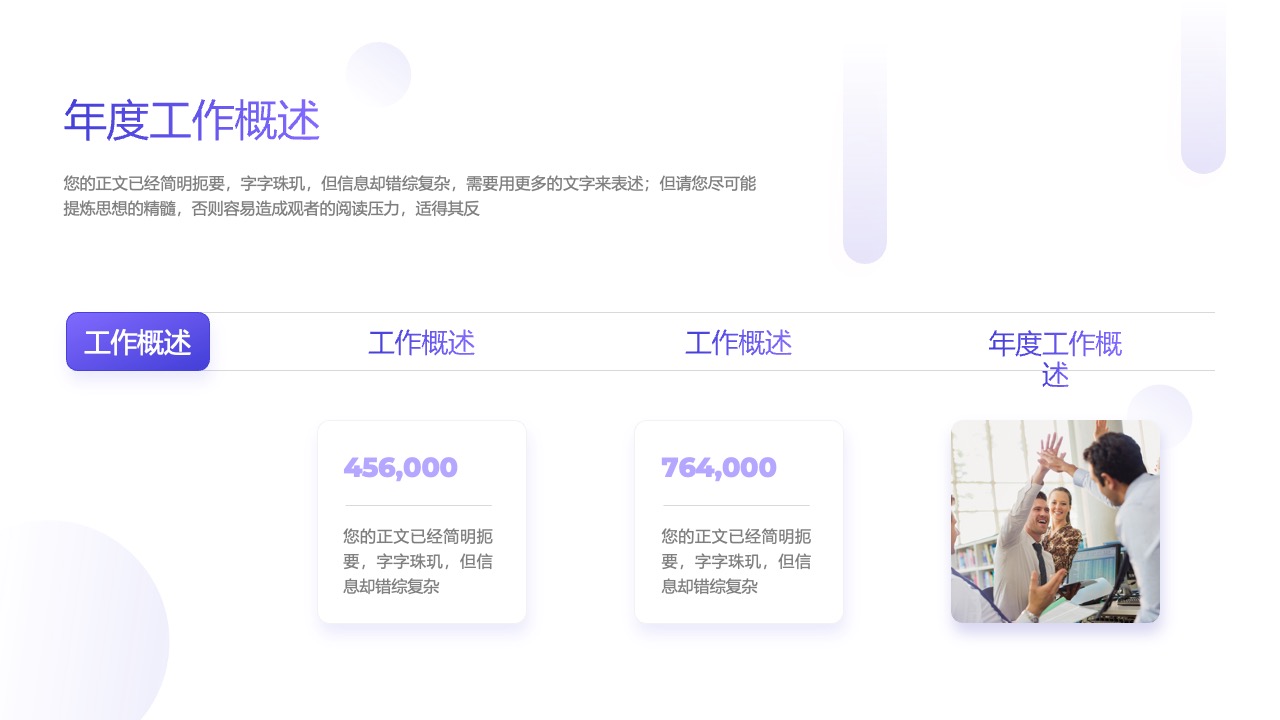Screen dimensions: 1280x720
Task: Open the team high-five photo
Action: pyautogui.click(x=1055, y=521)
